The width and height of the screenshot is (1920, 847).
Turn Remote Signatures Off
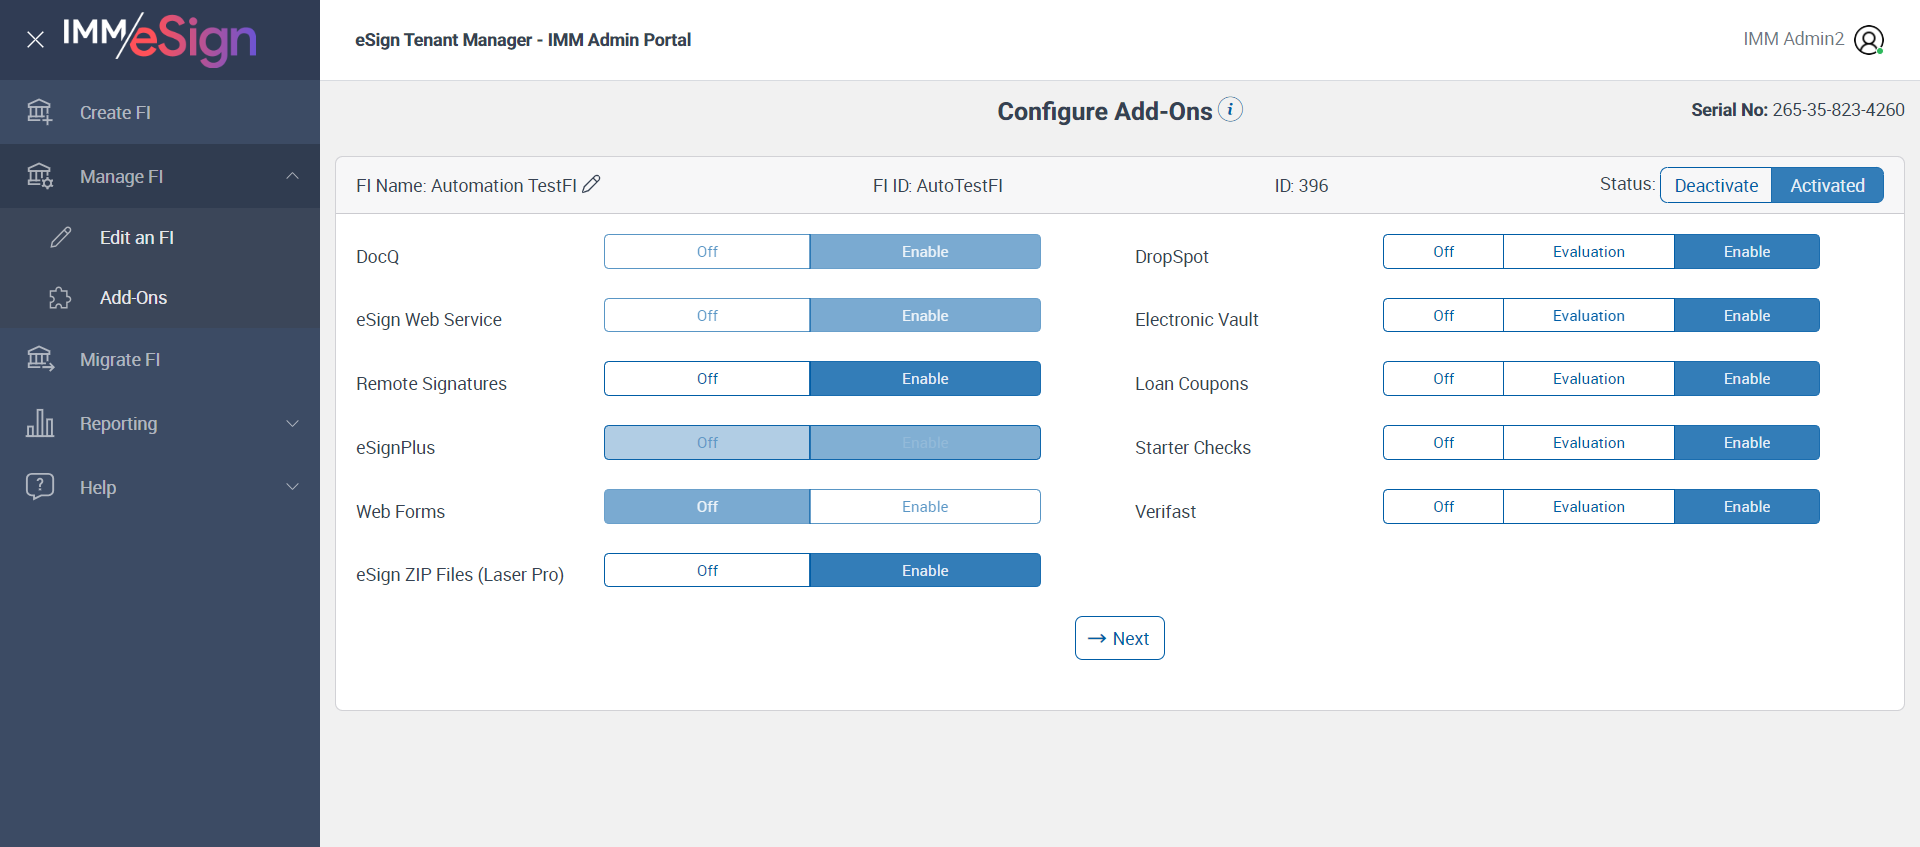[707, 379]
